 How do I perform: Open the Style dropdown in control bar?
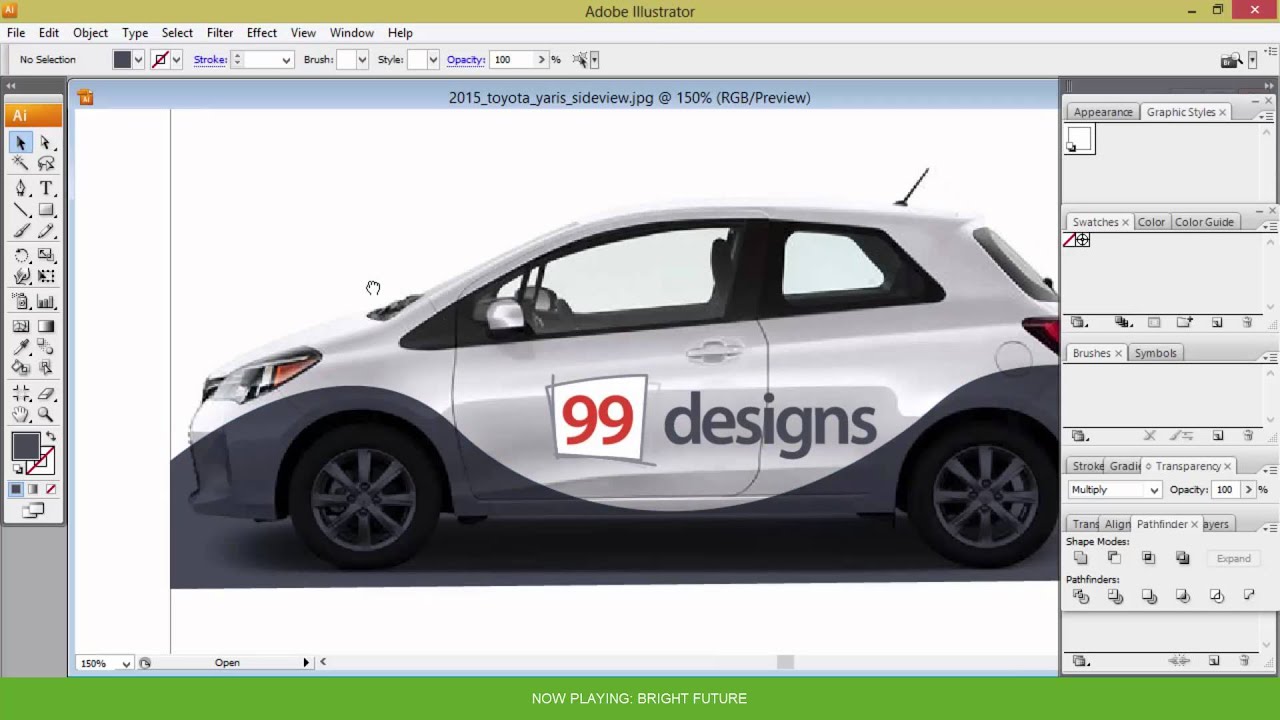432,60
